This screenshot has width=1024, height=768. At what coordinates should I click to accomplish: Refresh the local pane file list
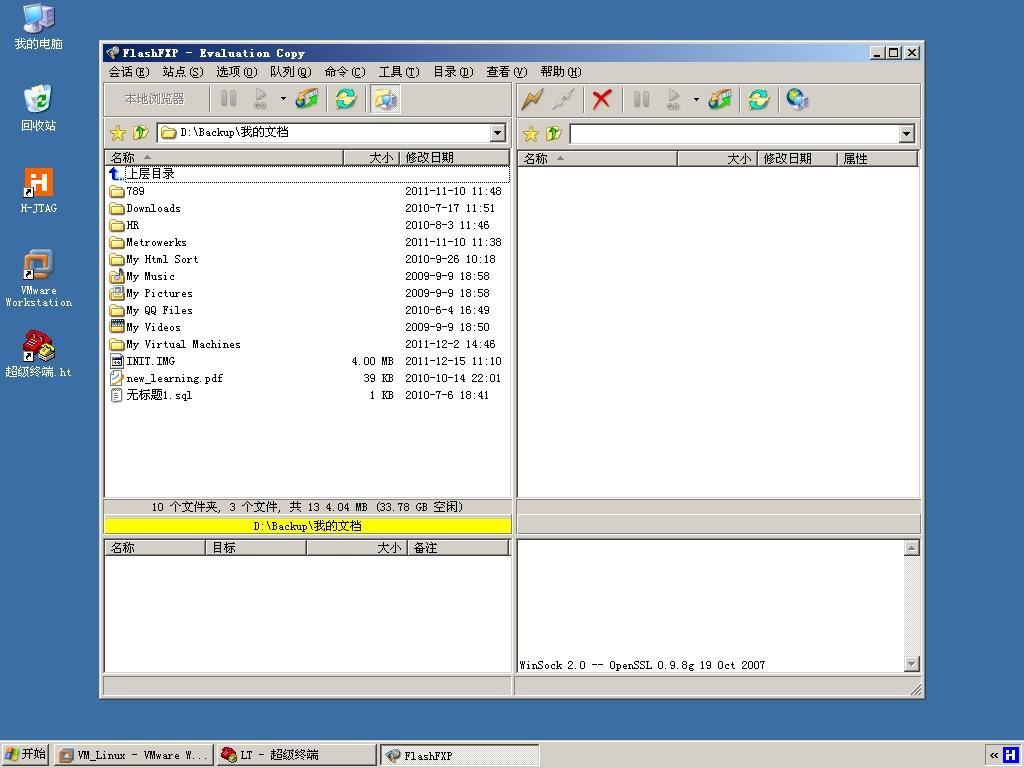[x=345, y=99]
